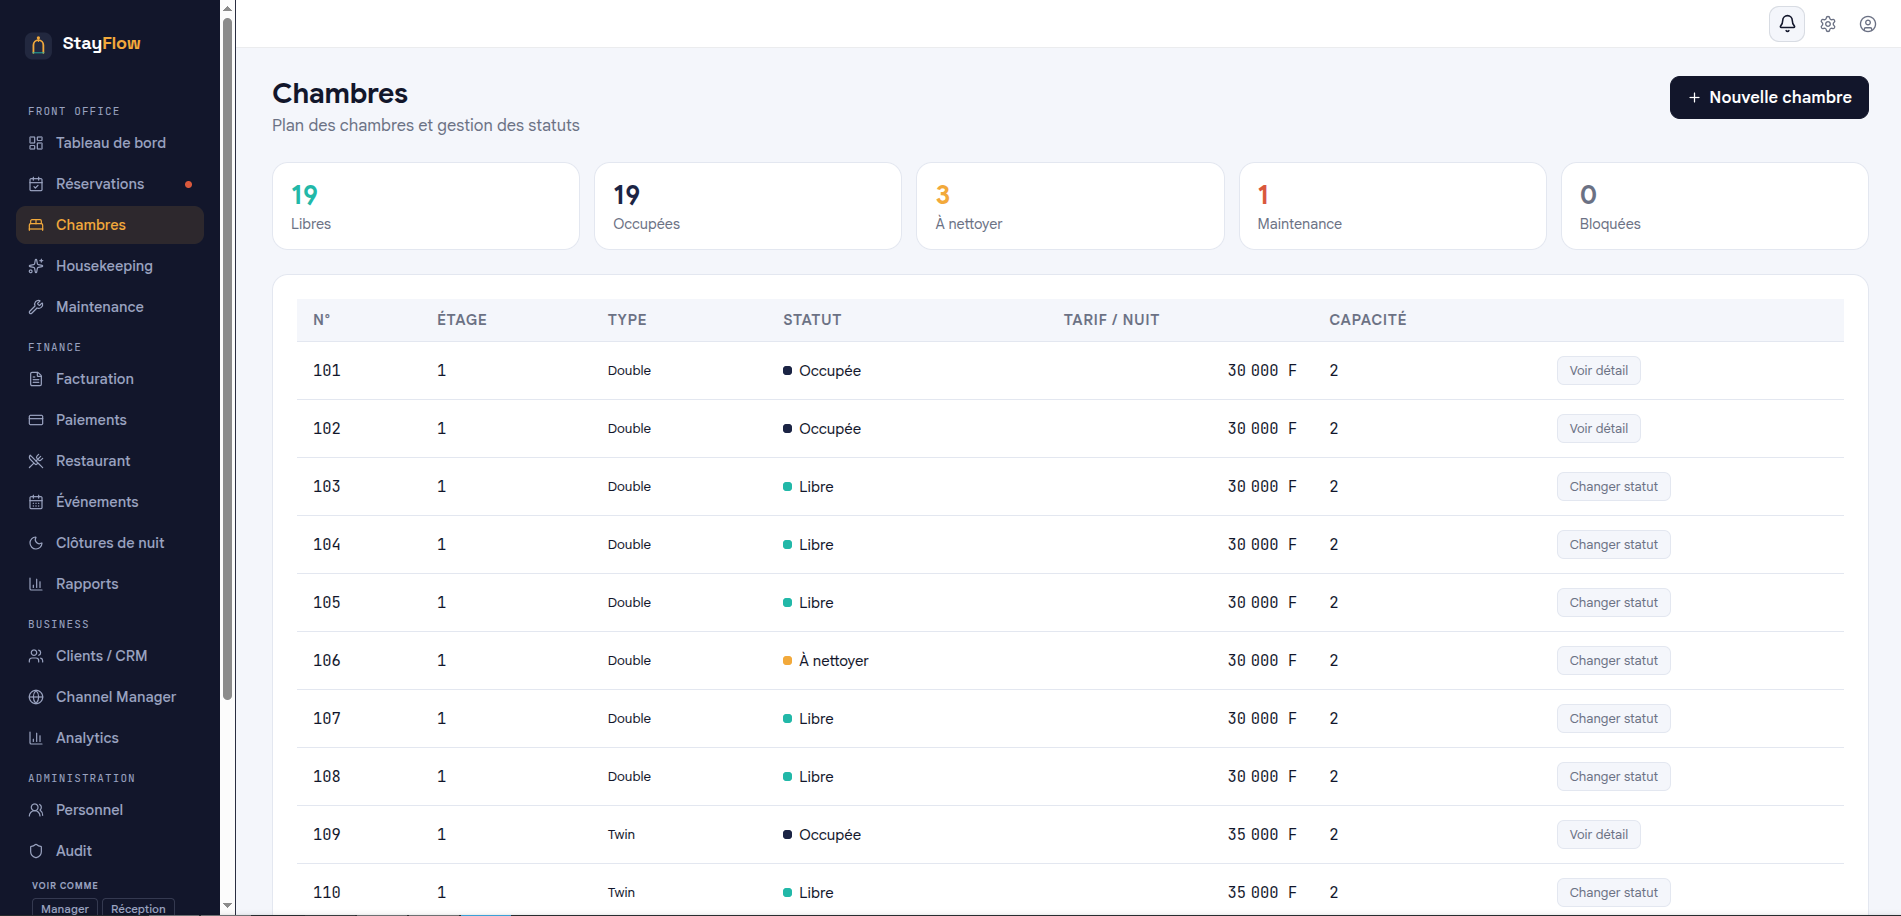Click the Occupées stat card
1901x916 pixels.
tap(748, 206)
